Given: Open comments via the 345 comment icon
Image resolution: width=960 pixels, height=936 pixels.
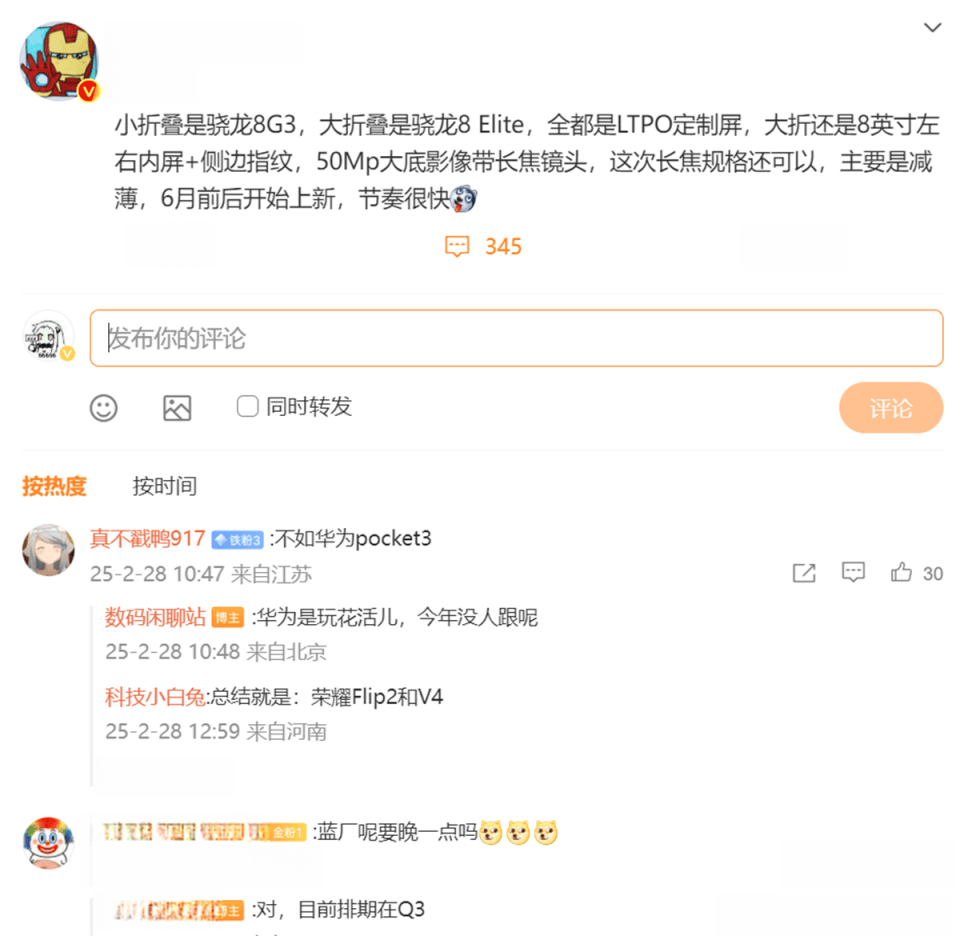Looking at the screenshot, I should coord(457,246).
